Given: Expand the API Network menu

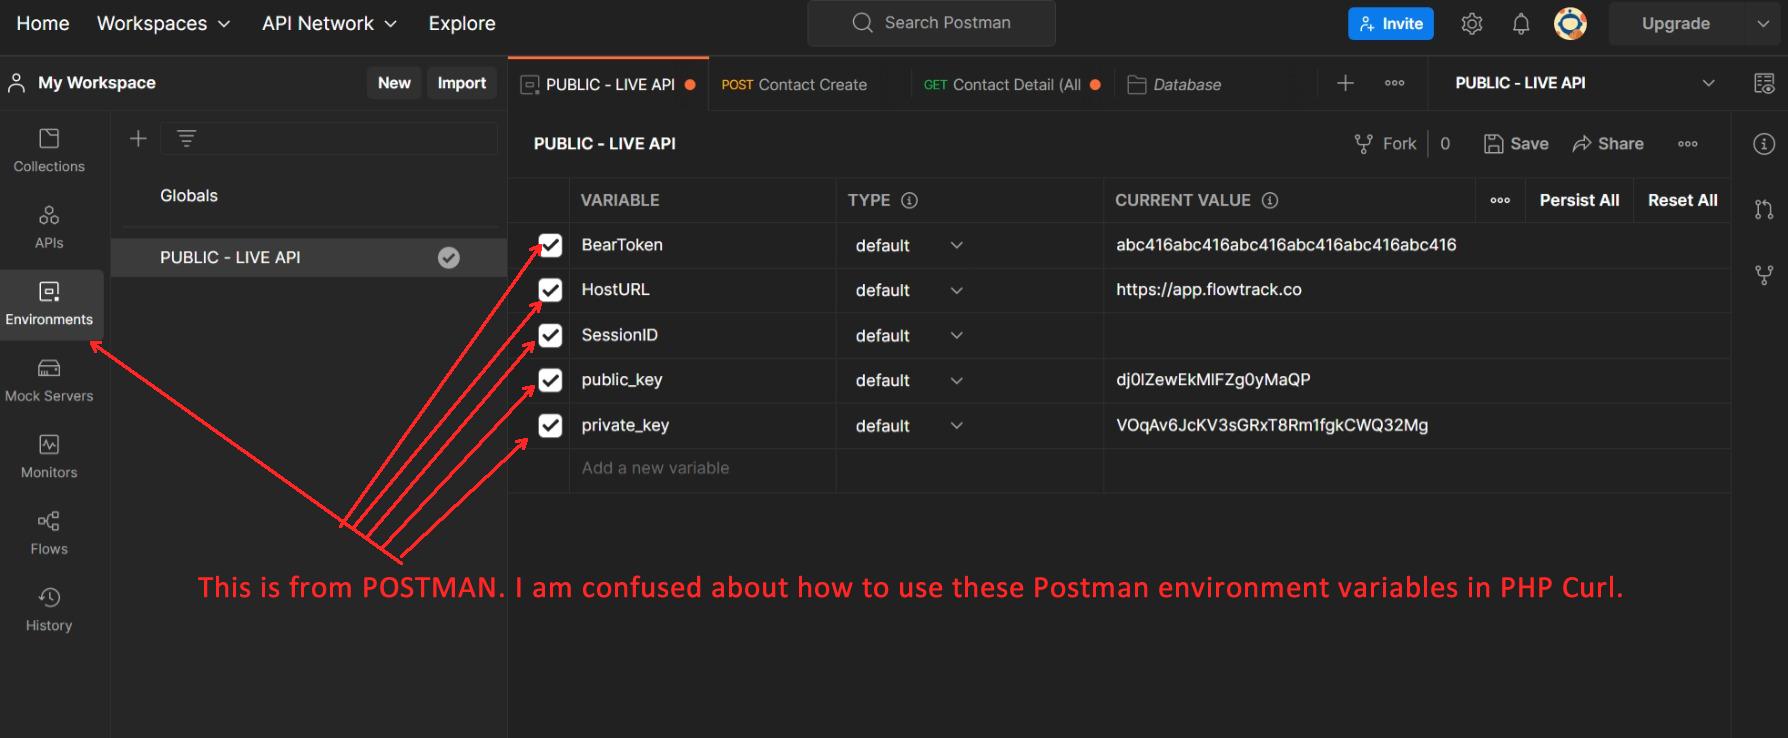Looking at the screenshot, I should pyautogui.click(x=329, y=23).
